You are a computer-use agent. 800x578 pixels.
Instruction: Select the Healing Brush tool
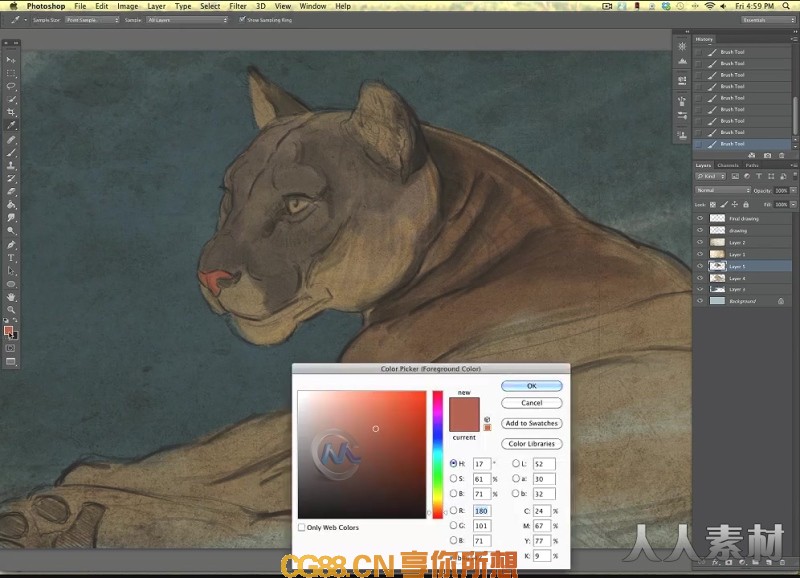point(11,139)
